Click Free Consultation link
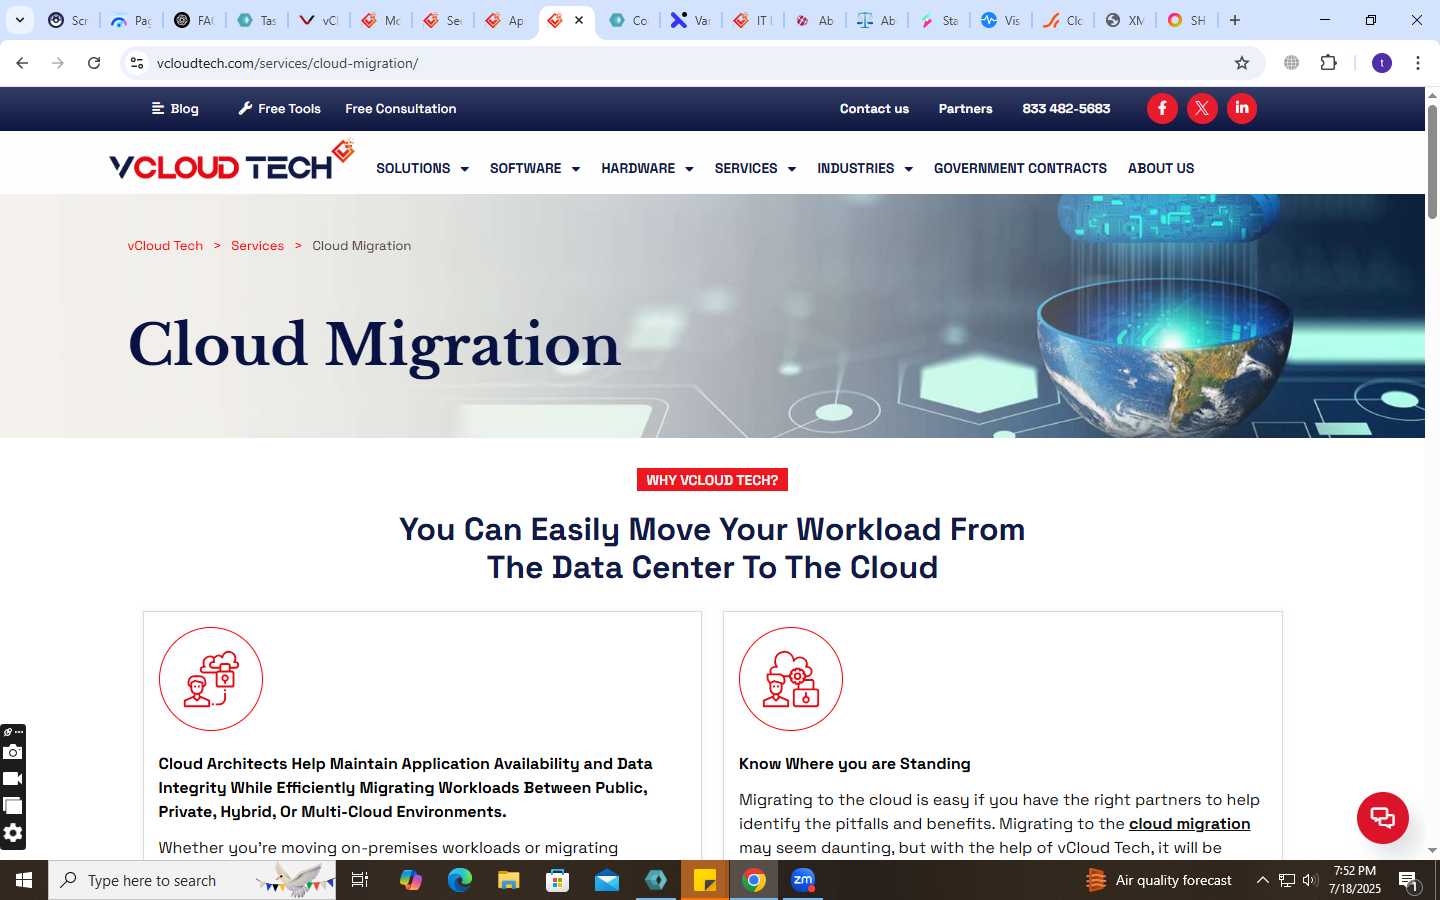Viewport: 1440px width, 900px height. [400, 108]
